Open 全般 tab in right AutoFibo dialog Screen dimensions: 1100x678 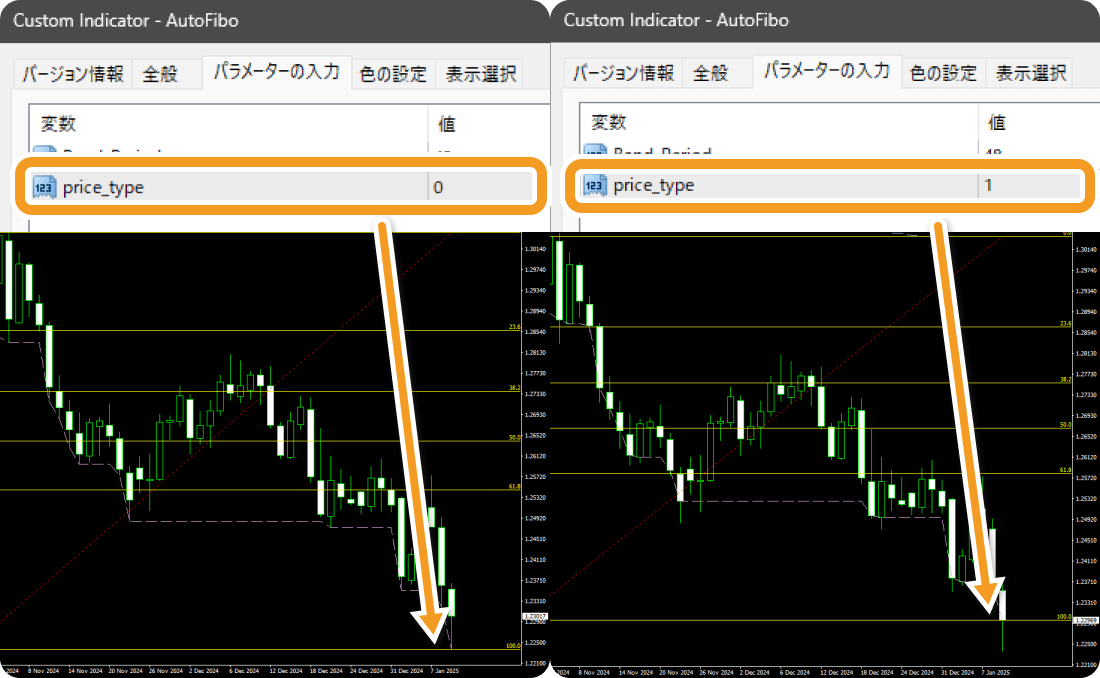[x=711, y=72]
